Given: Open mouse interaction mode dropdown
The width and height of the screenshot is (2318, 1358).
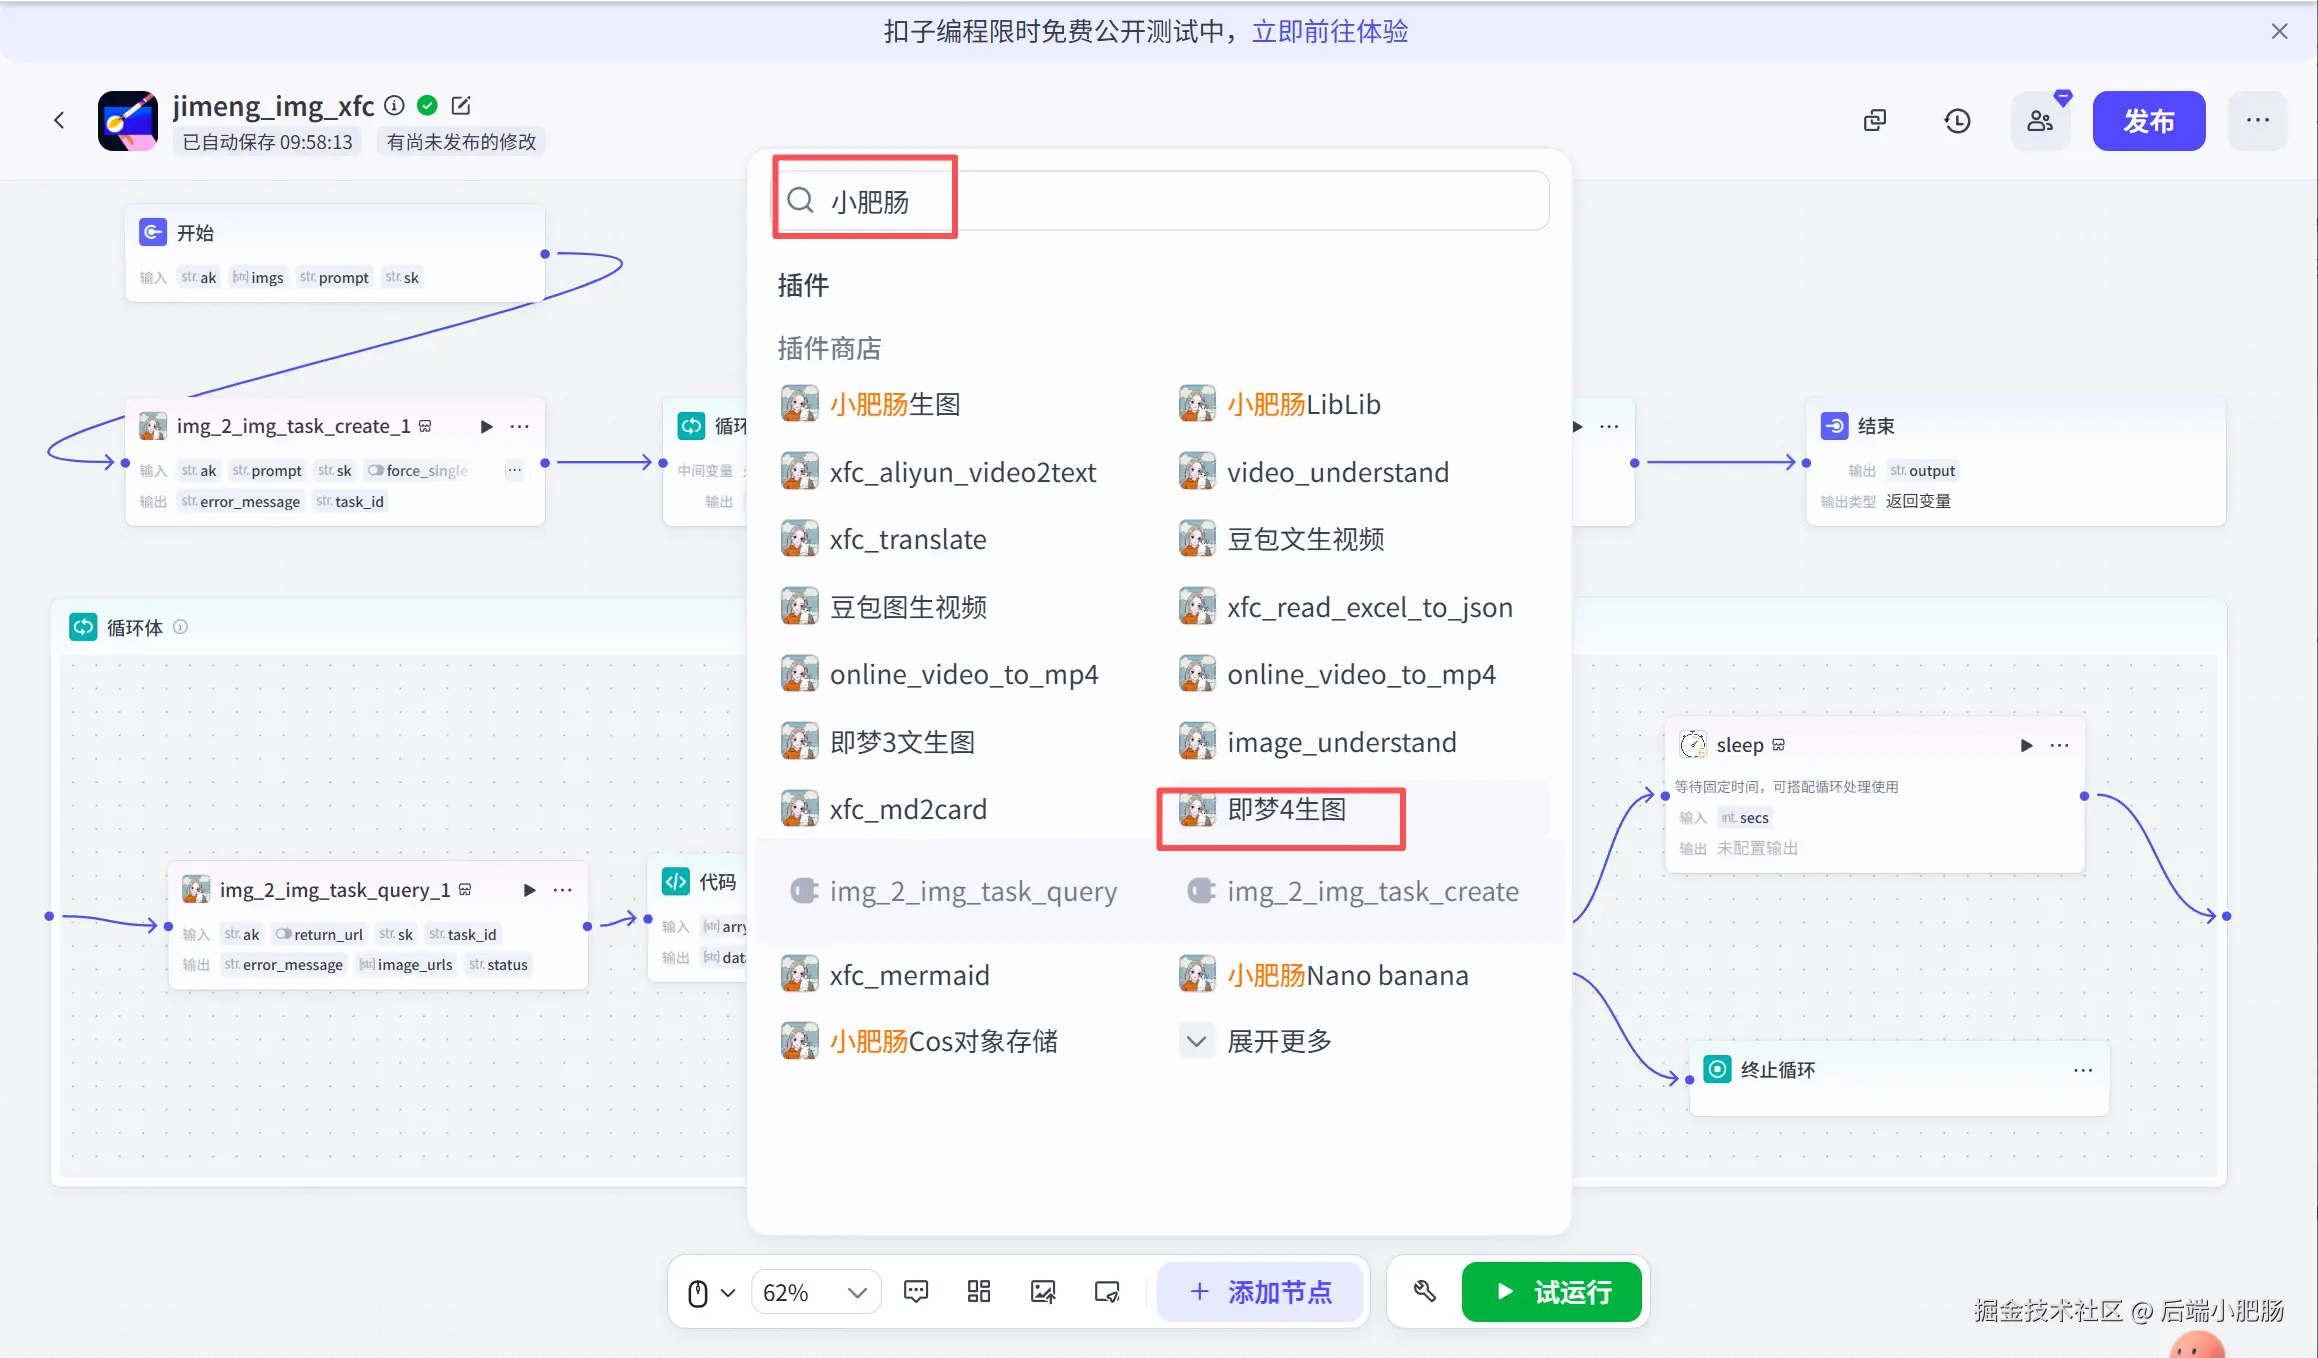Looking at the screenshot, I should tap(711, 1292).
